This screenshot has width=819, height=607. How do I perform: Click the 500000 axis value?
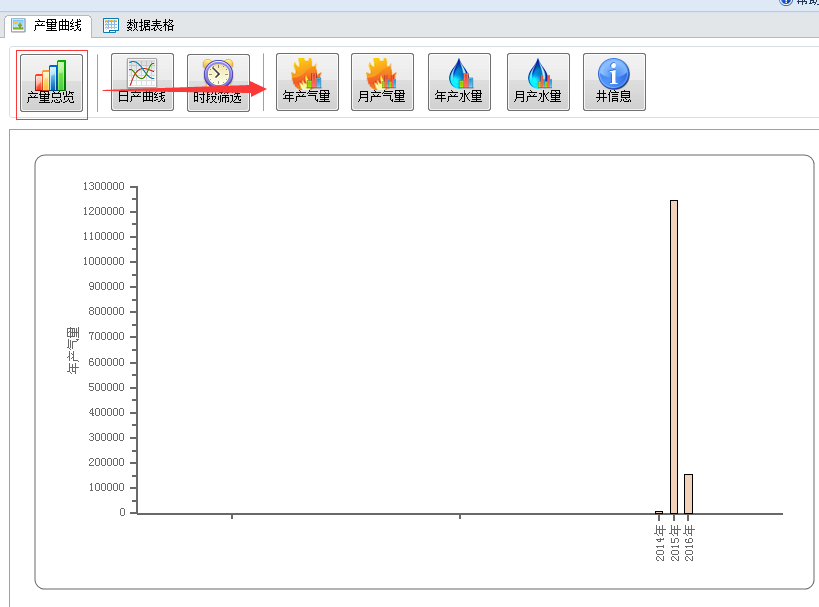point(107,387)
